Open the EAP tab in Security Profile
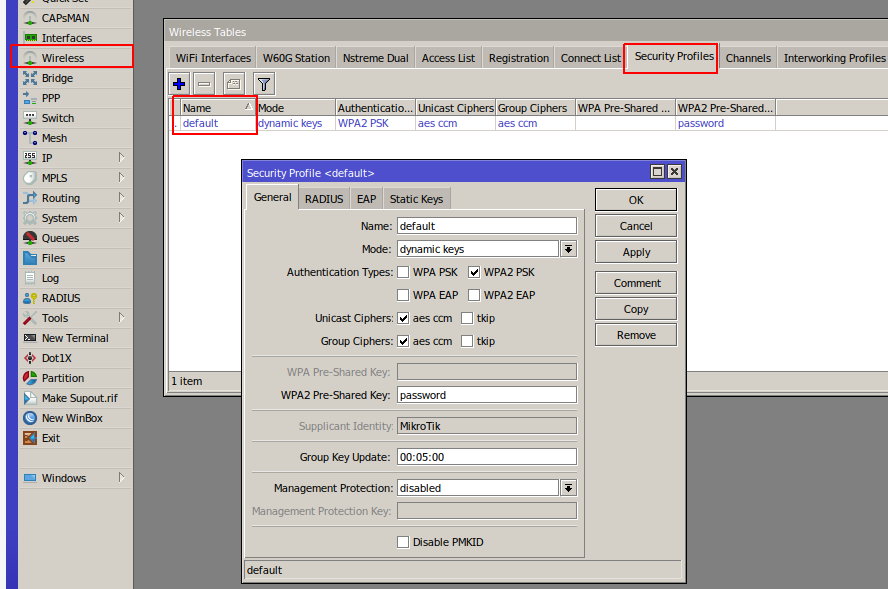 point(366,198)
